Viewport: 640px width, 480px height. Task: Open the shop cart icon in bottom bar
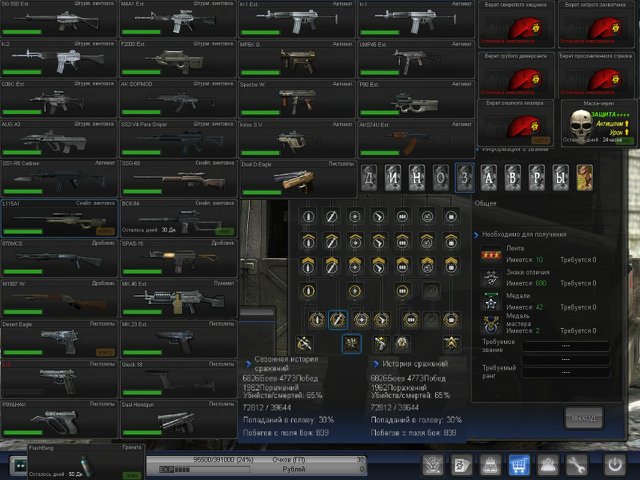click(519, 465)
